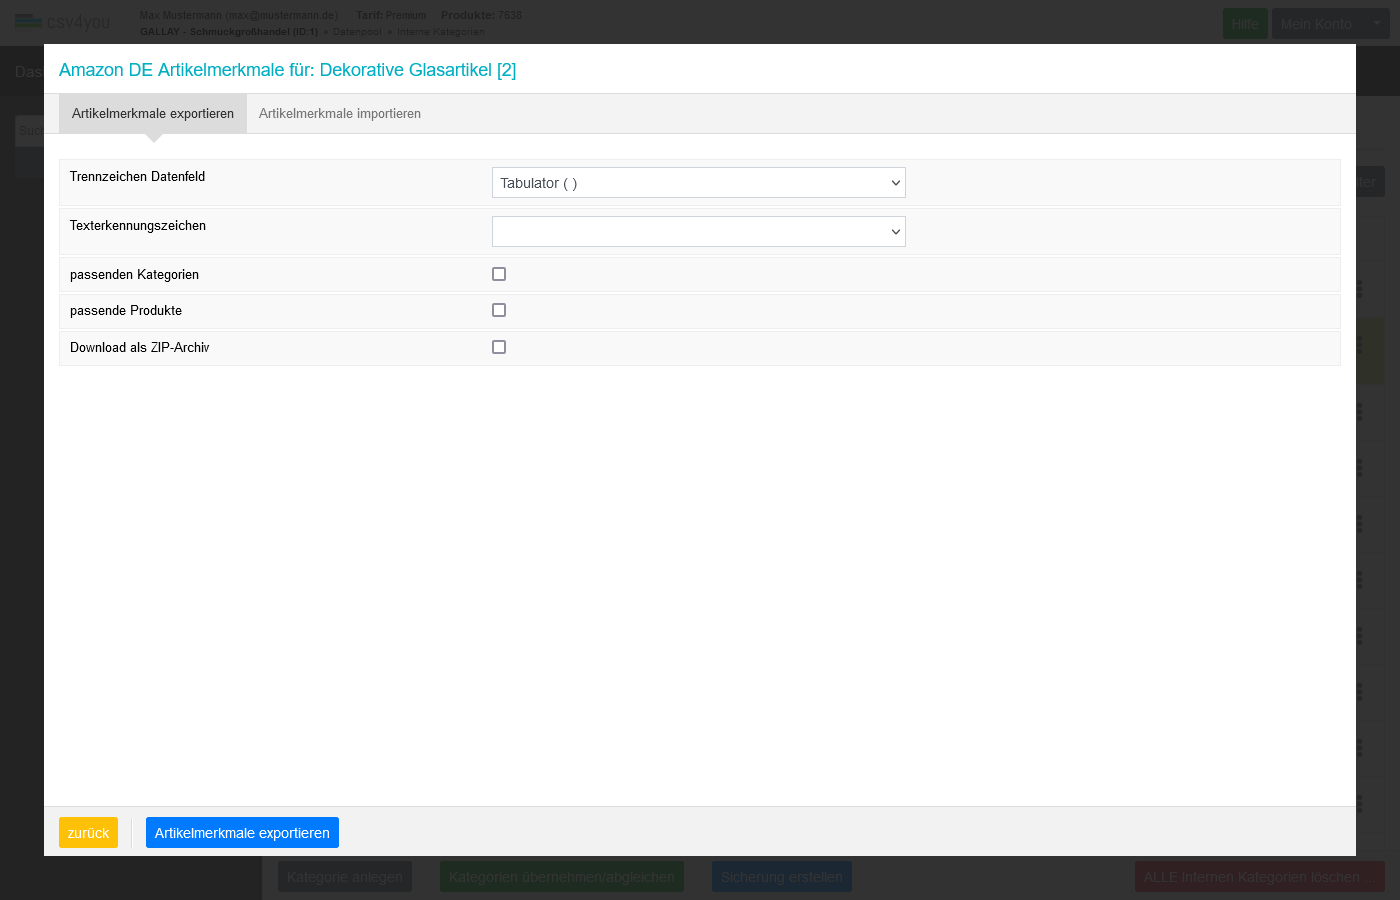
Task: Click ALLE internen Kategorien löschen button
Action: (x=1251, y=877)
